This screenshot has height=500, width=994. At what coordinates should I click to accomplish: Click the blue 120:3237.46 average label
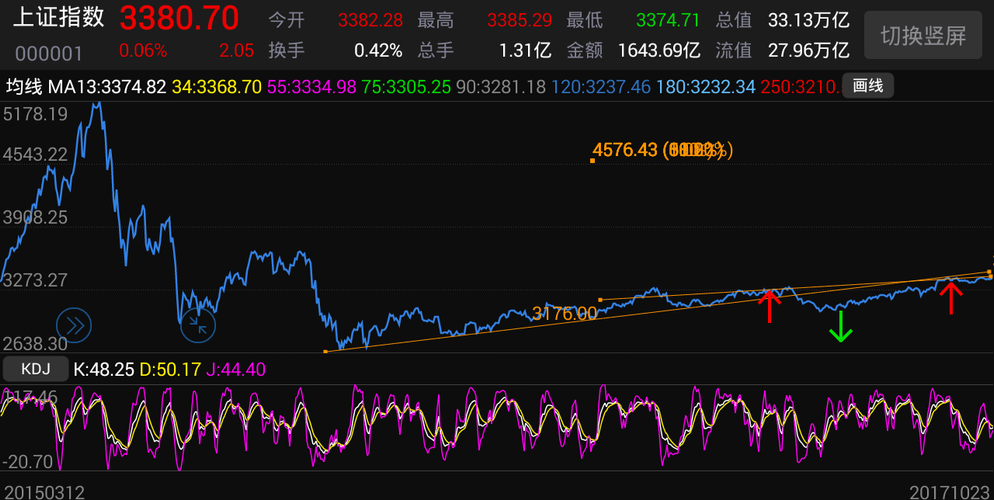601,87
